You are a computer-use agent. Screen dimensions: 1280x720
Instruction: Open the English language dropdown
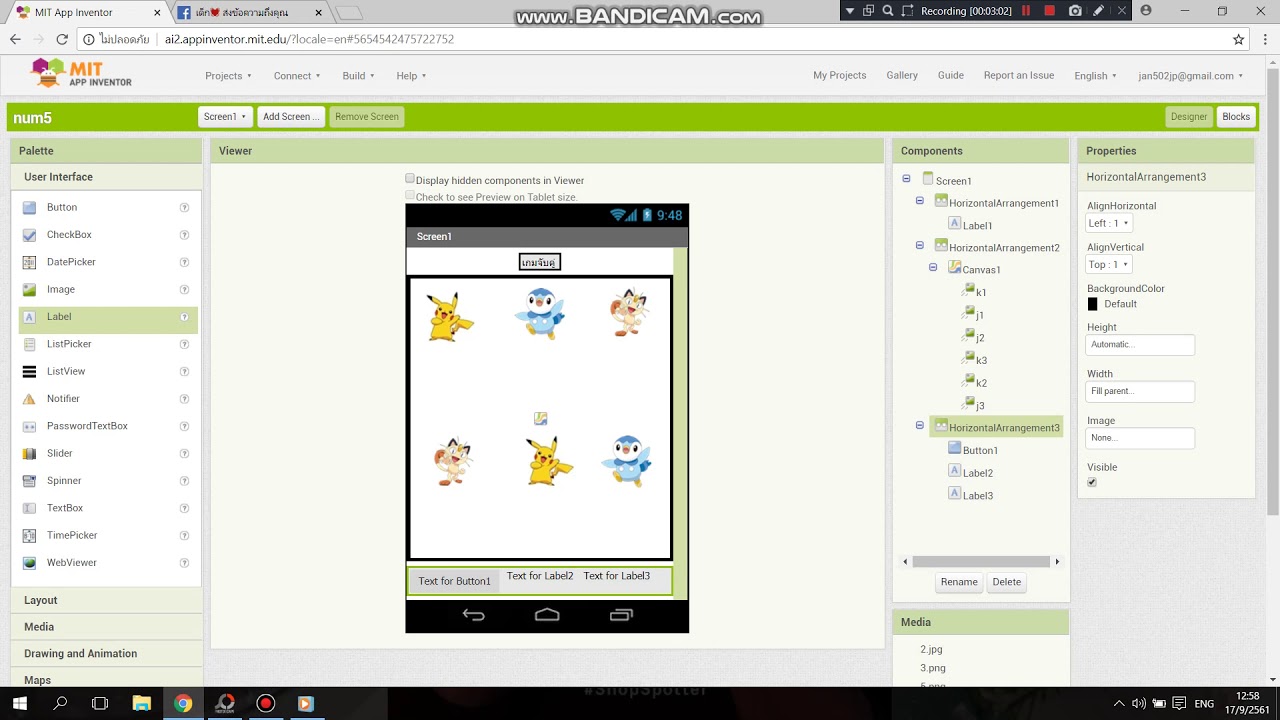(1095, 76)
